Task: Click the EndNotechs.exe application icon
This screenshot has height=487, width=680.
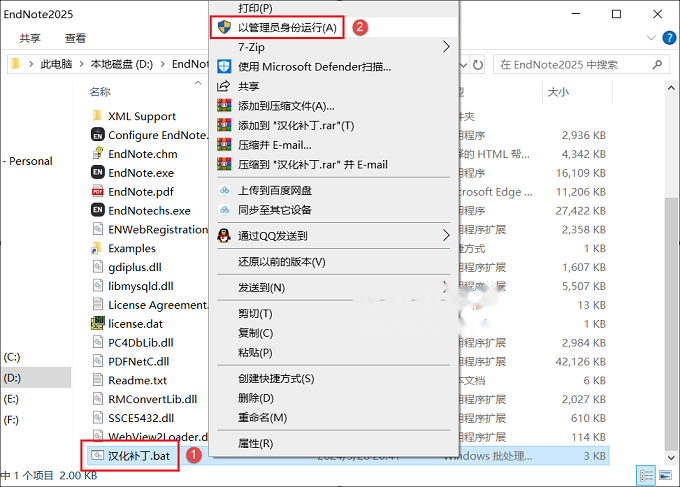Action: 98,210
